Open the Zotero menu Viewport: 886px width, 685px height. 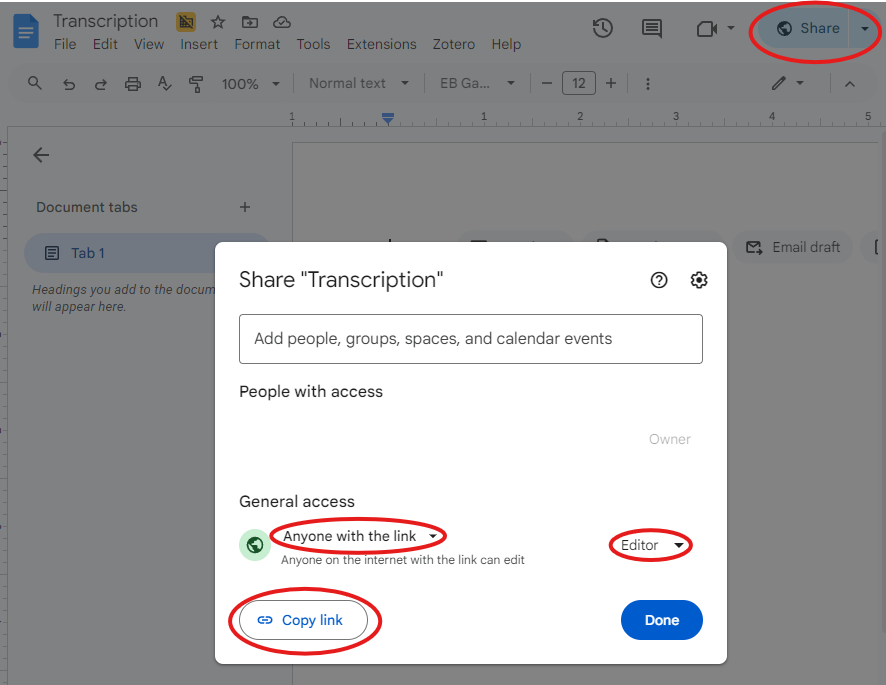coord(454,44)
